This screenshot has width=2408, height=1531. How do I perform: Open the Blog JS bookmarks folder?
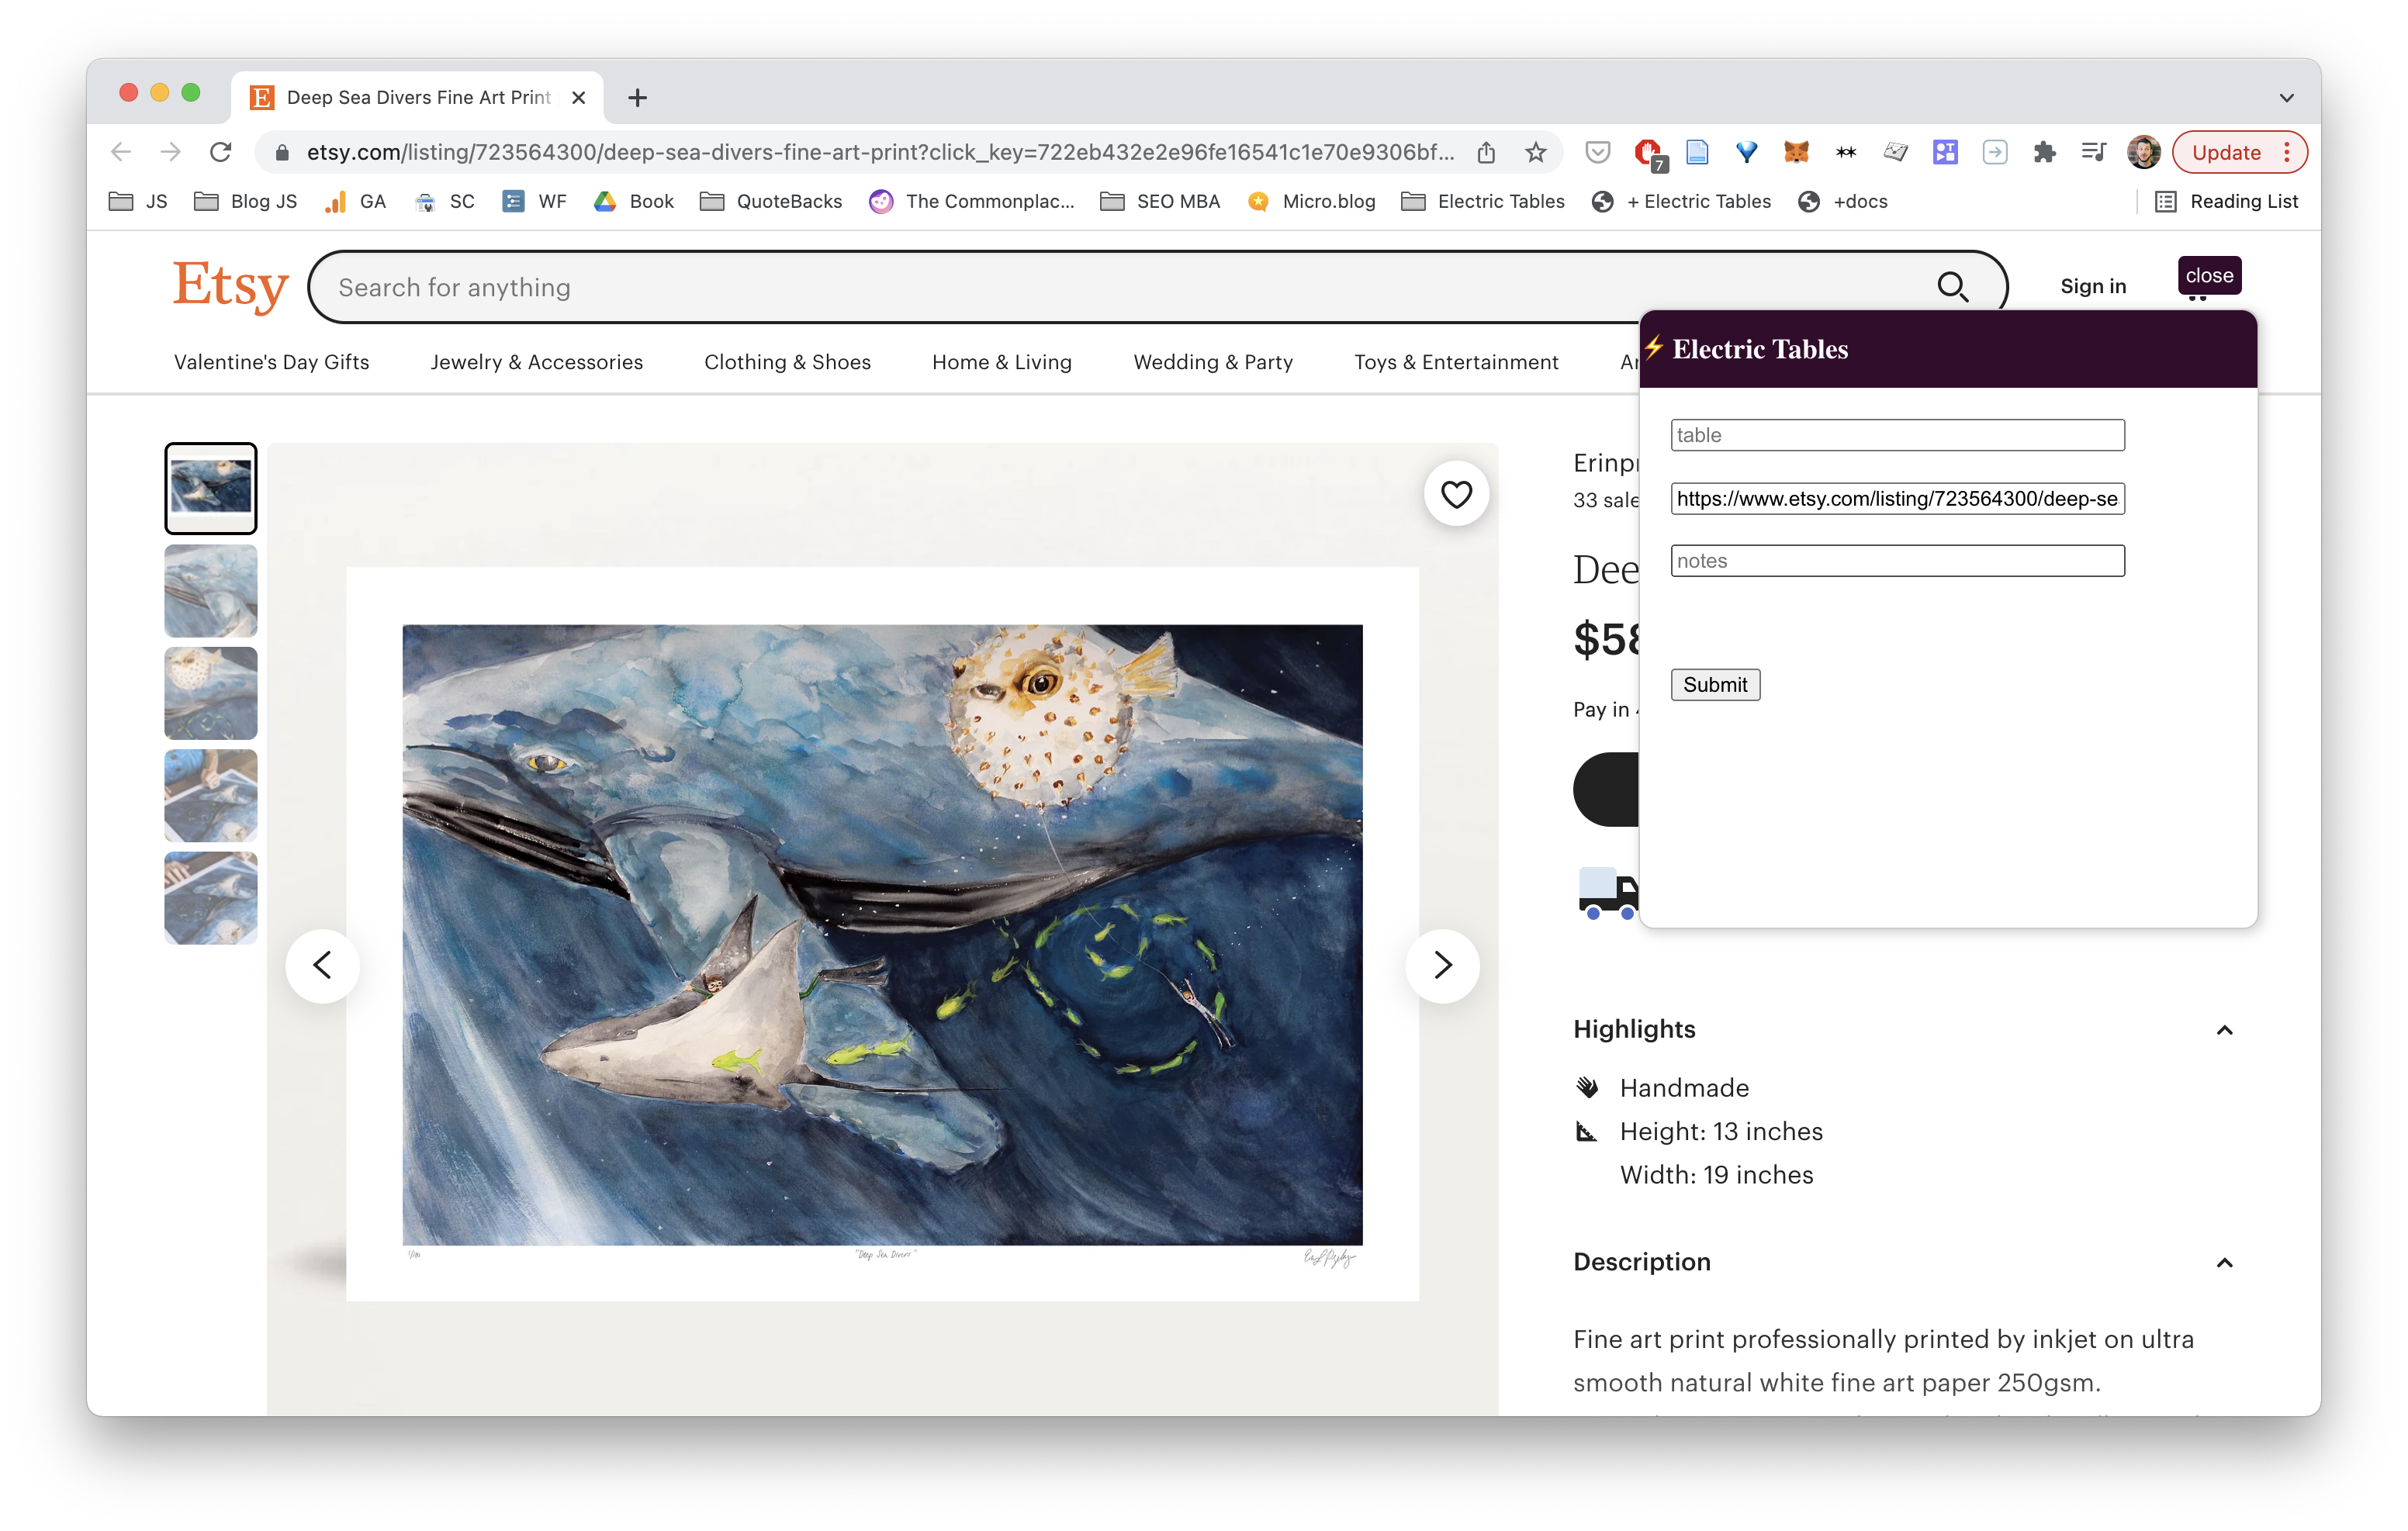click(245, 201)
